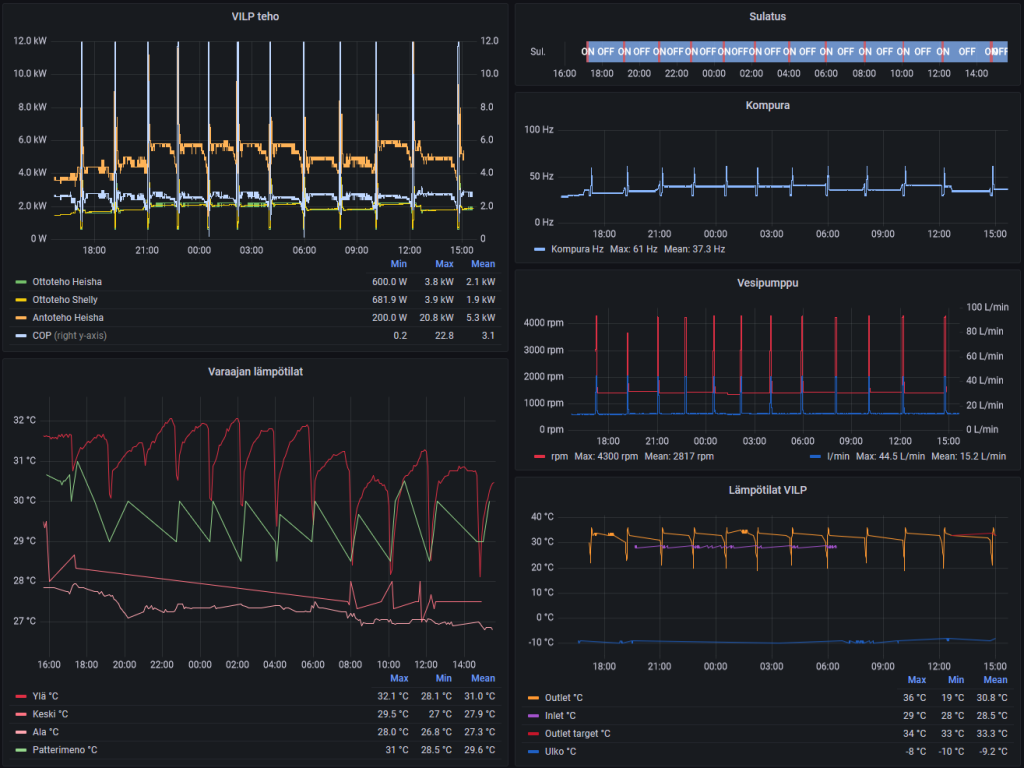
Task: Toggle the Ottoteho Heisha series in legend
Action: [x=67, y=282]
